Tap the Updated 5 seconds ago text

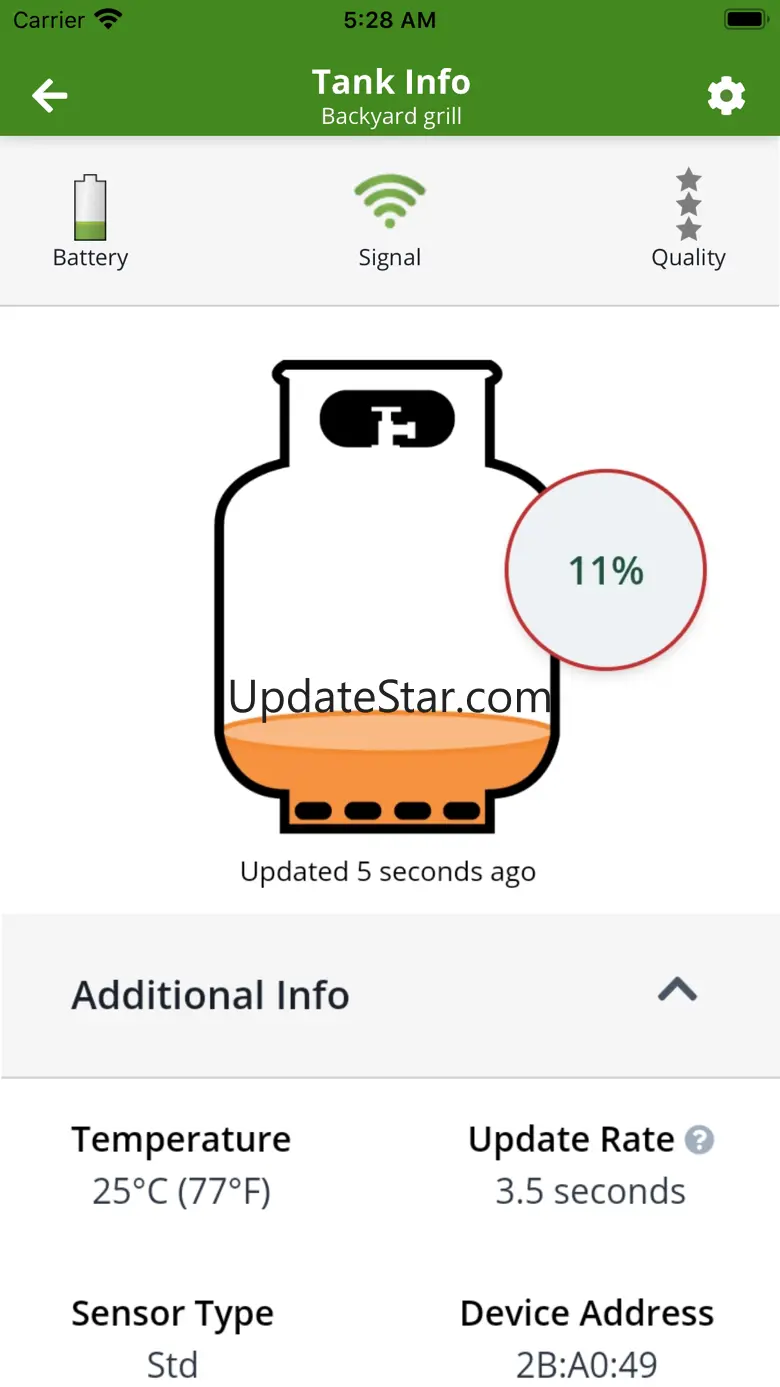[x=388, y=872]
